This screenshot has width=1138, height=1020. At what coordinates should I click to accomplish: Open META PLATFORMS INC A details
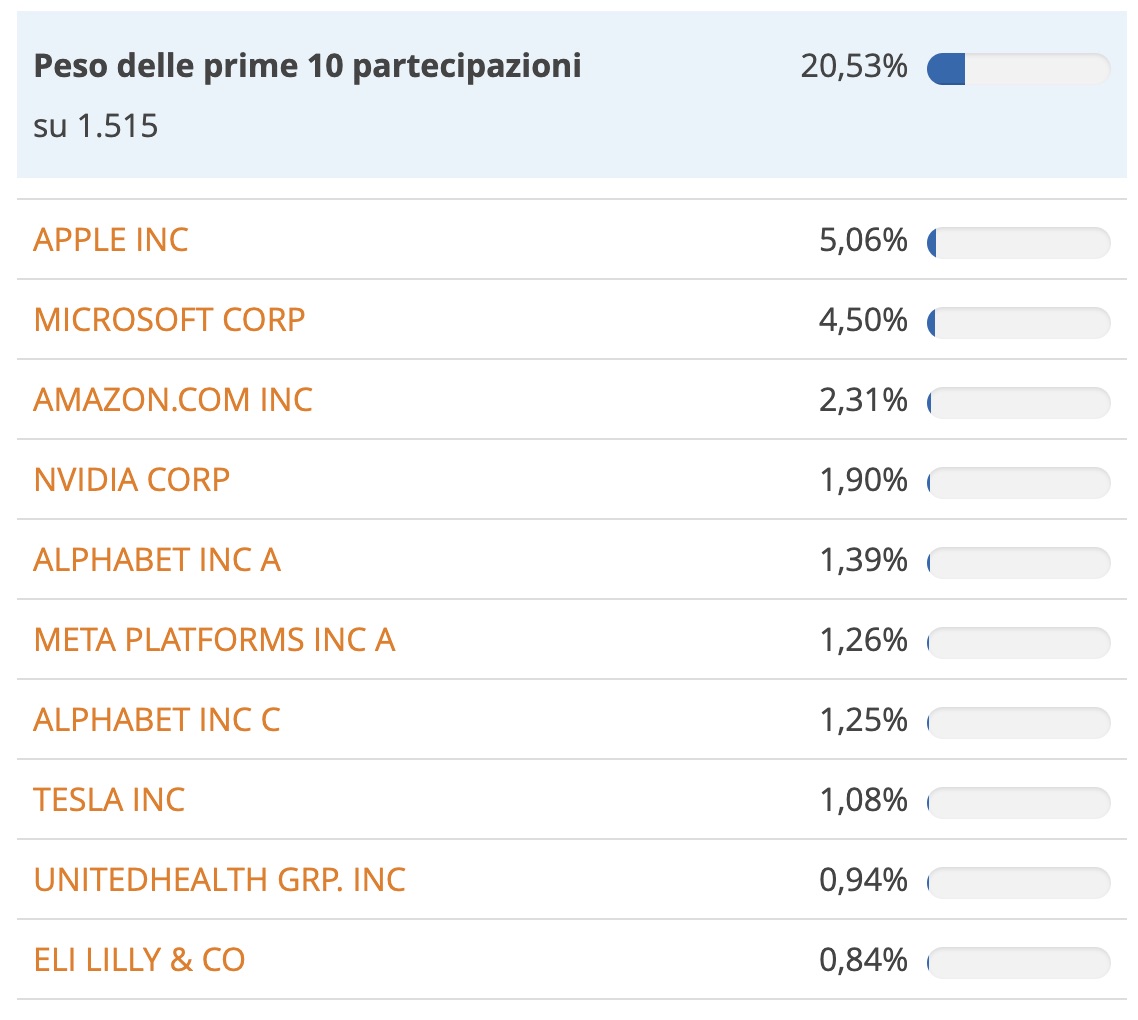click(213, 641)
